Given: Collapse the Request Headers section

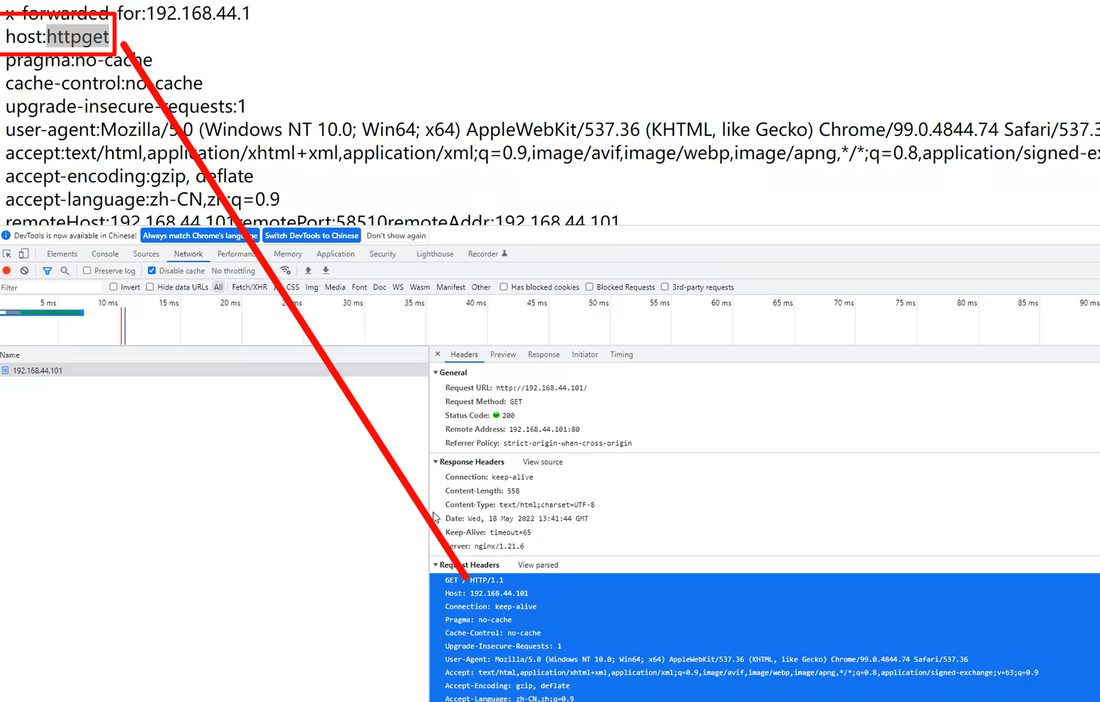Looking at the screenshot, I should click(x=436, y=565).
